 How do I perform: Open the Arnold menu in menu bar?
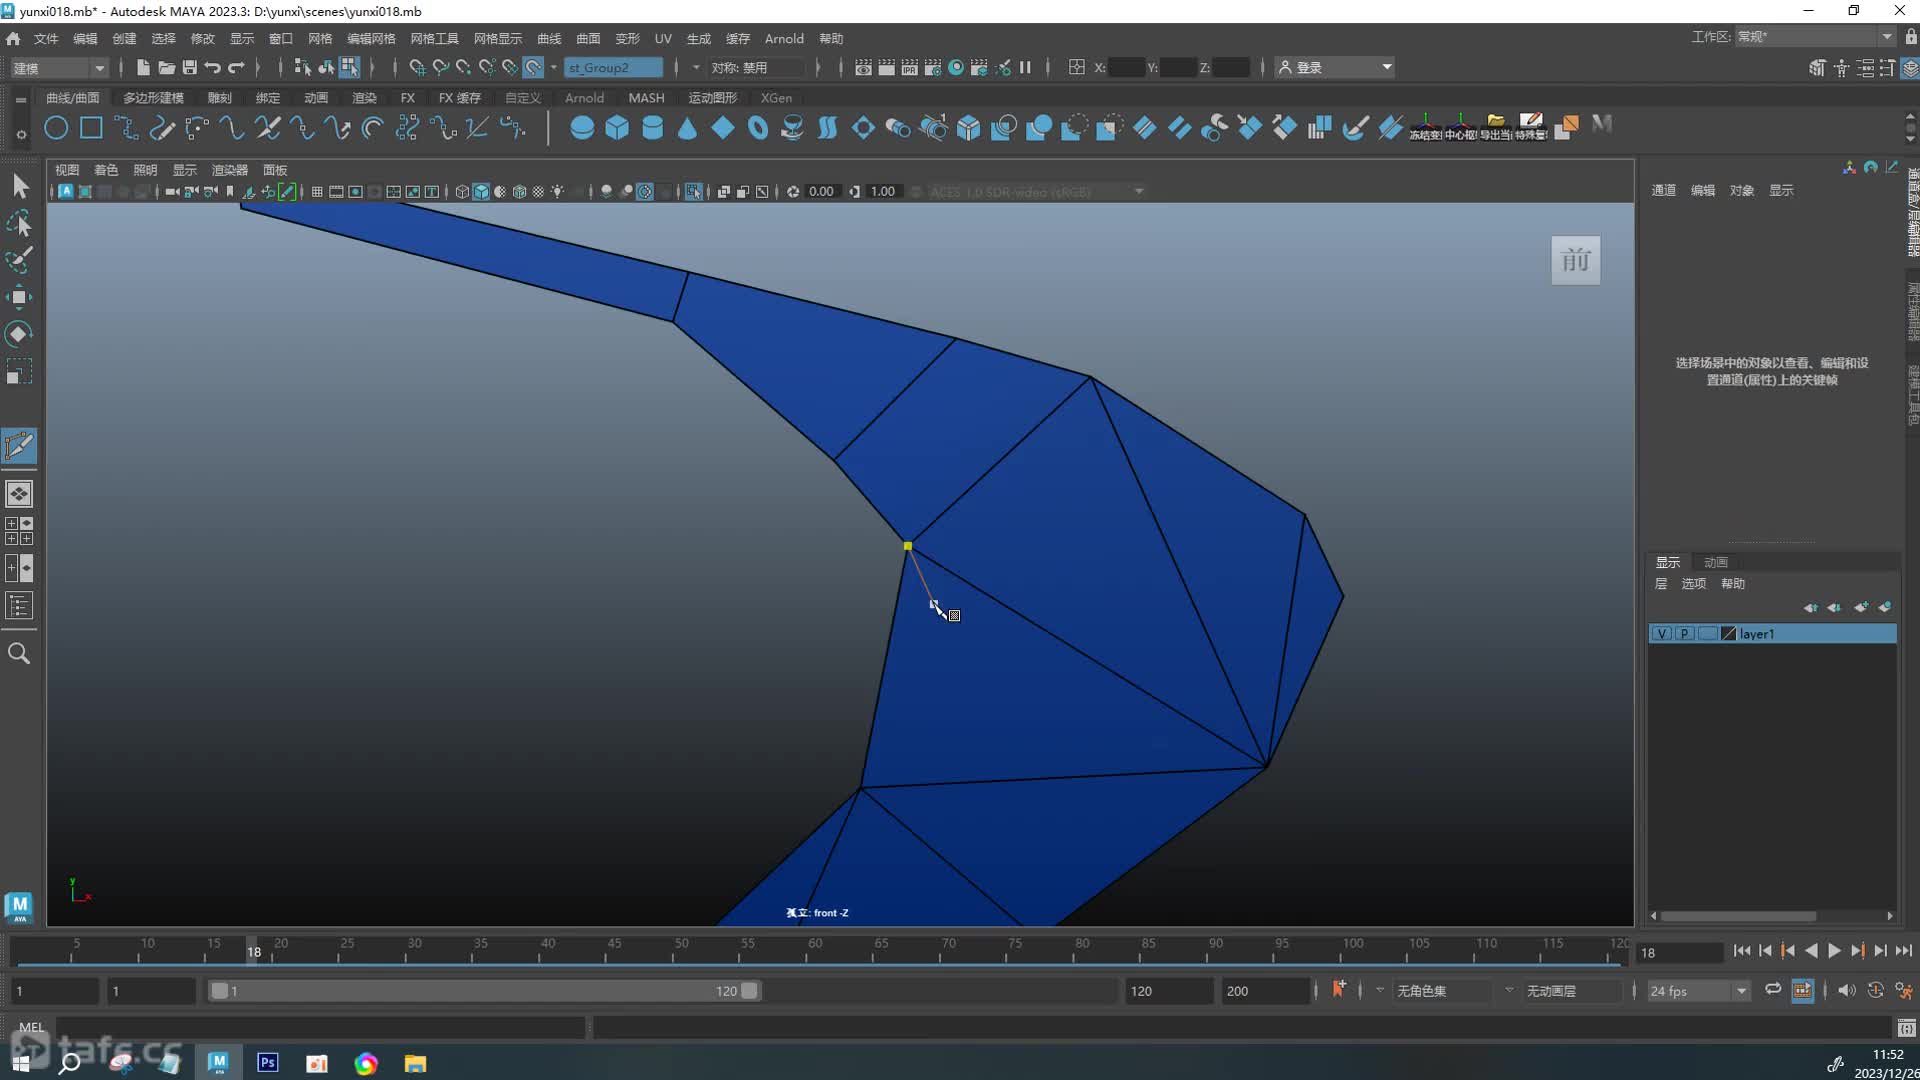(784, 38)
